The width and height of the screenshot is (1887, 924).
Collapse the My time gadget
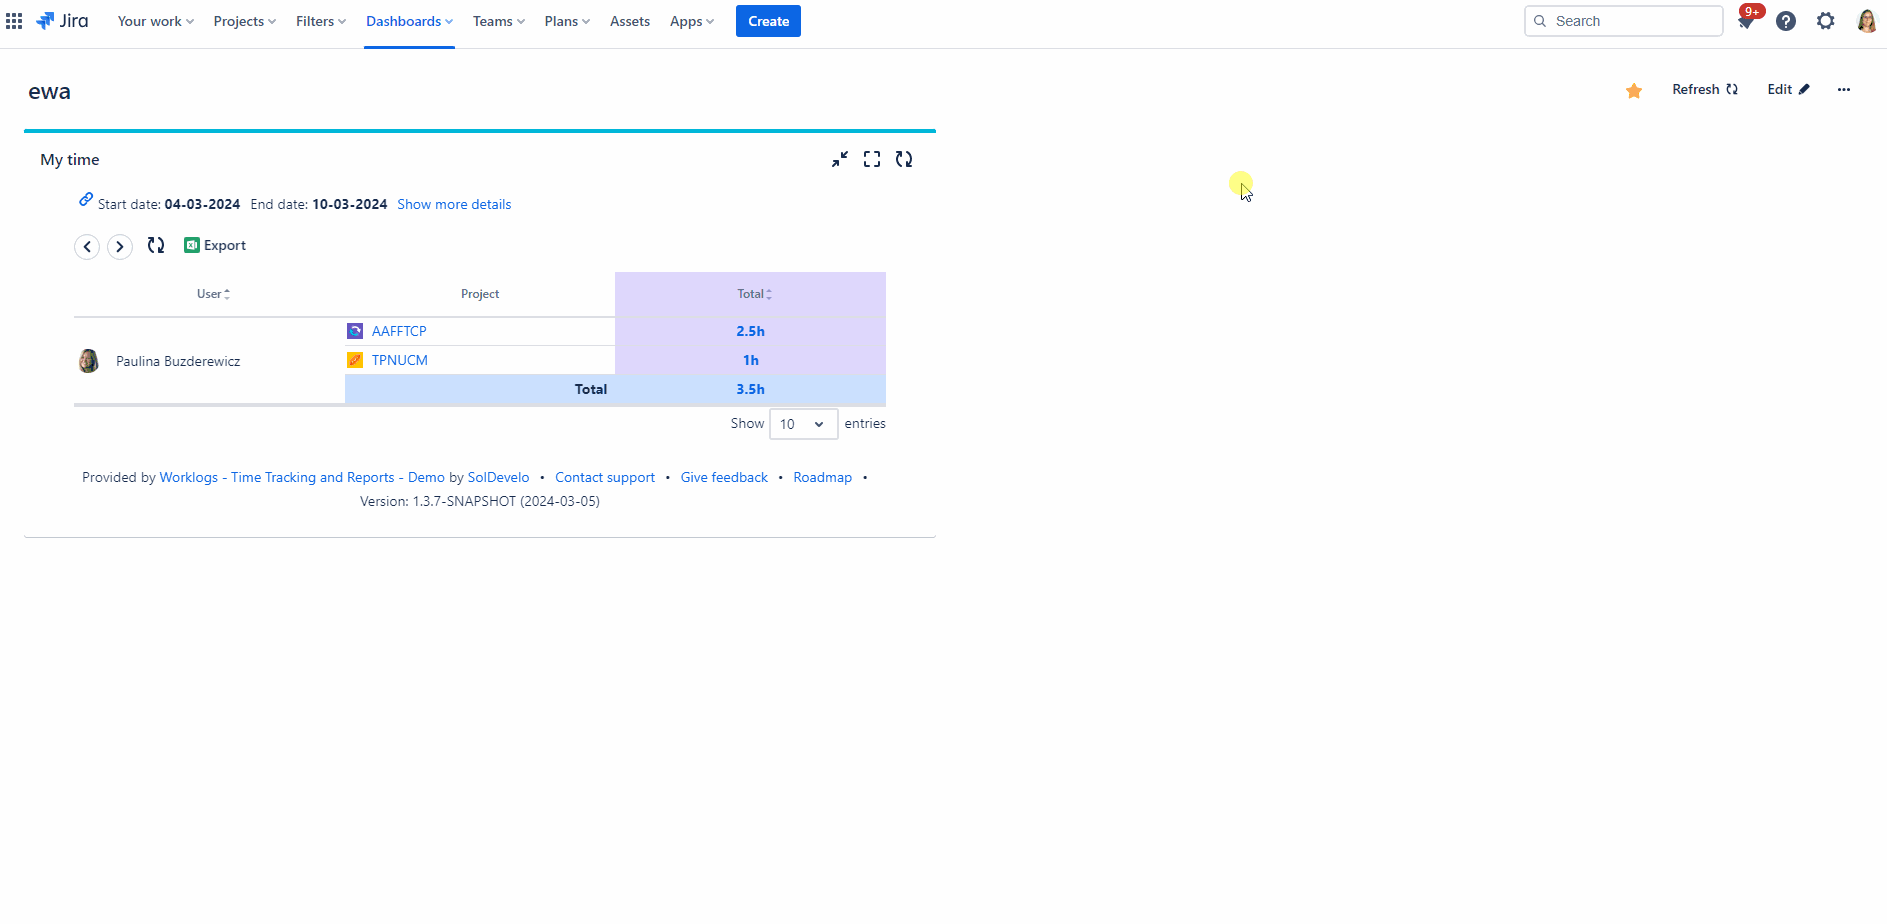pos(839,158)
